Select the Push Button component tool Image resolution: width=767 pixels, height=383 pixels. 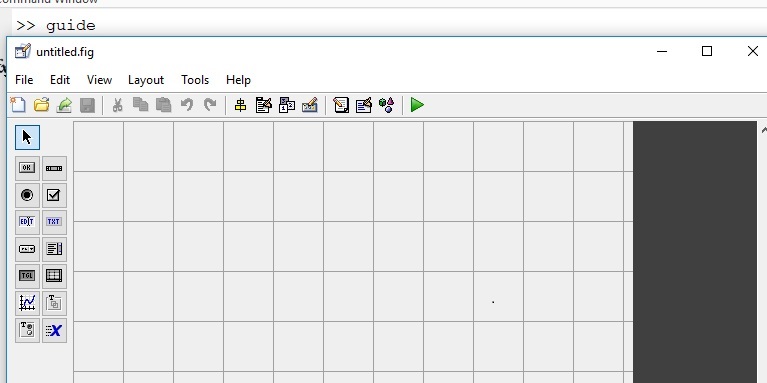[27, 168]
